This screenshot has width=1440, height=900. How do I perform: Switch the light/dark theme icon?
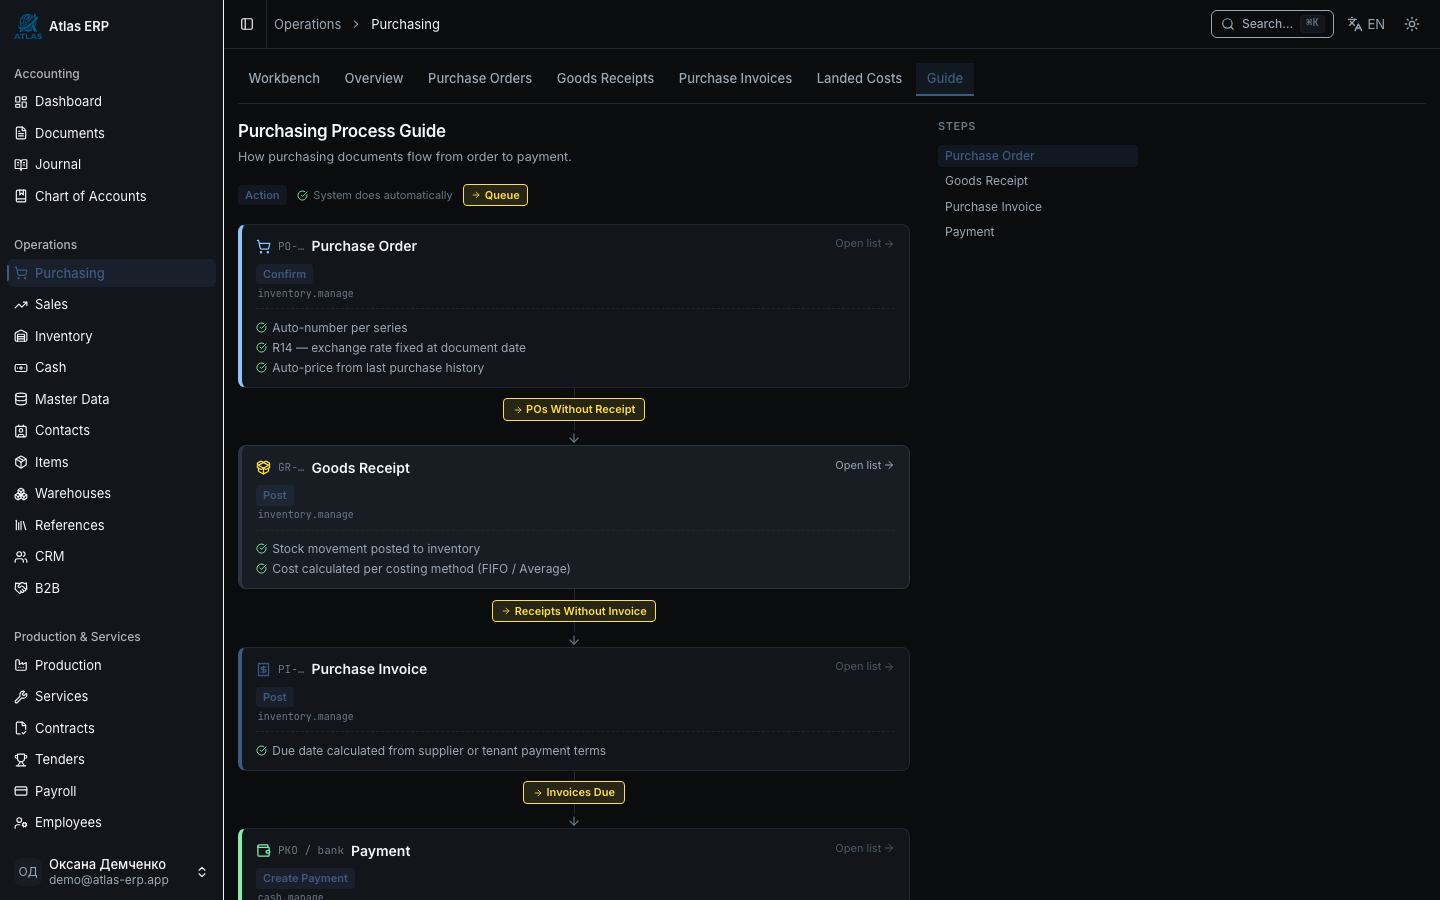click(1412, 24)
